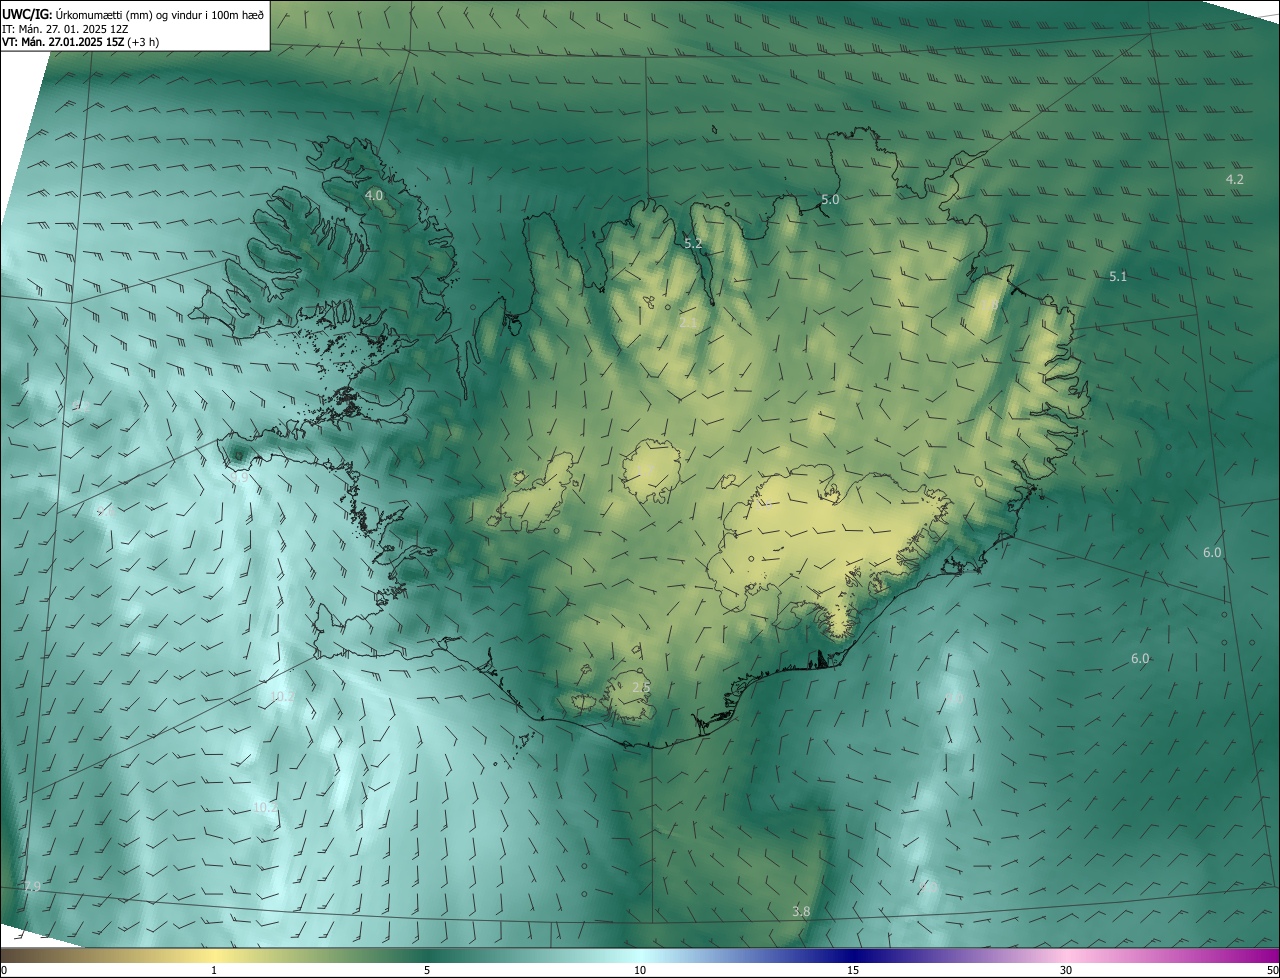Click the '50' tick on the color scale
The image size is (1280, 978).
tap(1272, 970)
